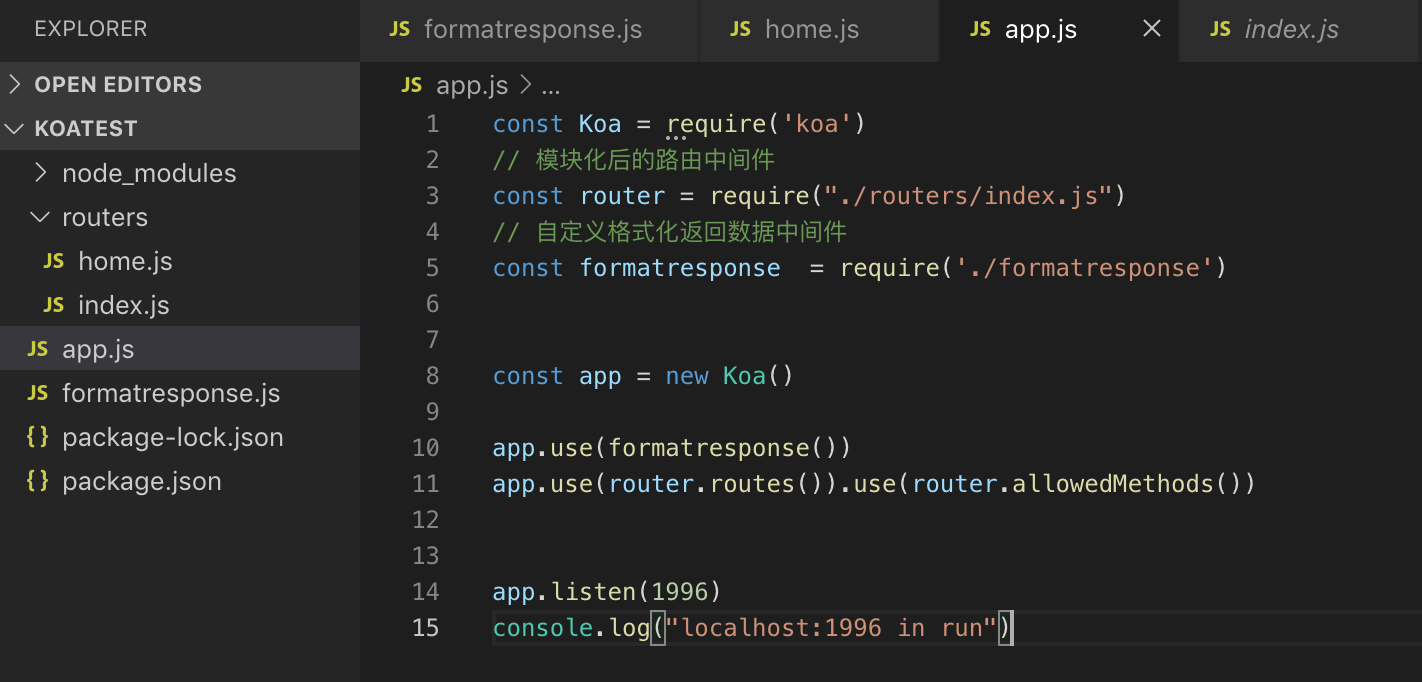Click the JSON braces icon beside package.json
Screen dimensions: 1422x682
click(38, 481)
